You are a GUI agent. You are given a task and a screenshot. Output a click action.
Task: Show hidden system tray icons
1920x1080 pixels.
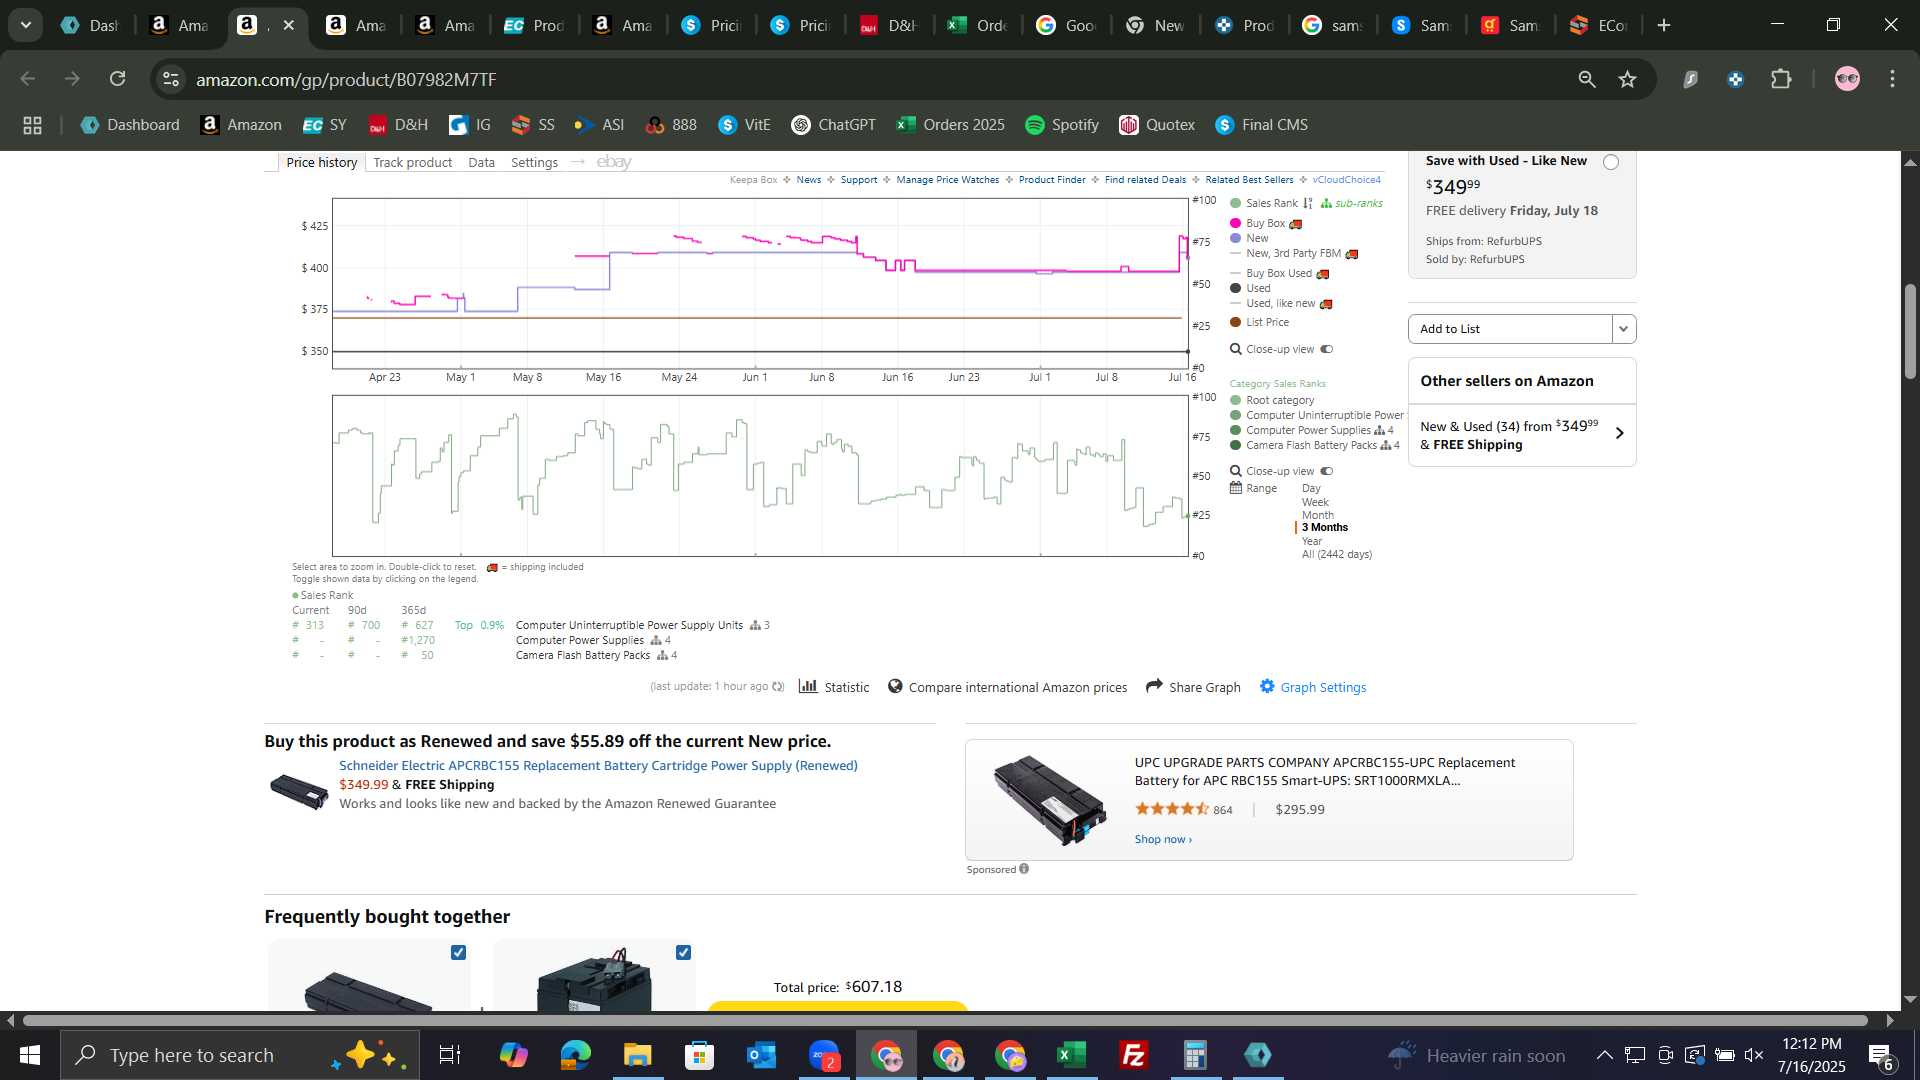coord(1603,1055)
